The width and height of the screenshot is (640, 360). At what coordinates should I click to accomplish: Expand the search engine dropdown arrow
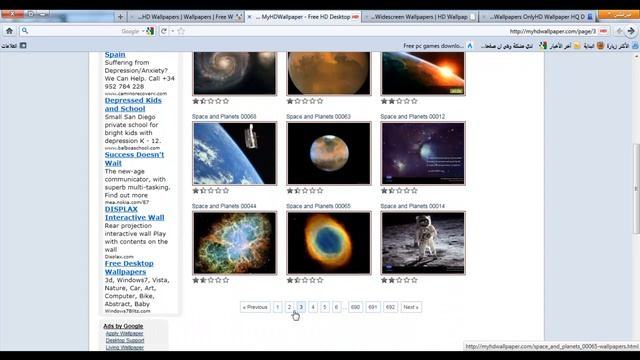143,31
